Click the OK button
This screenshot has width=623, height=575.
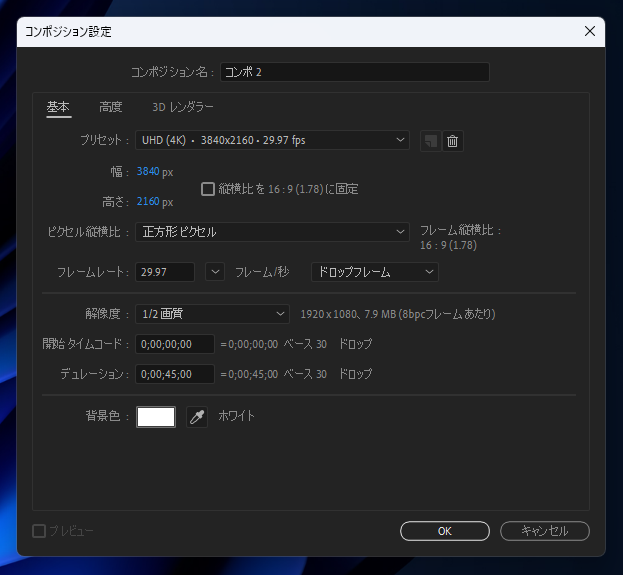pos(445,531)
